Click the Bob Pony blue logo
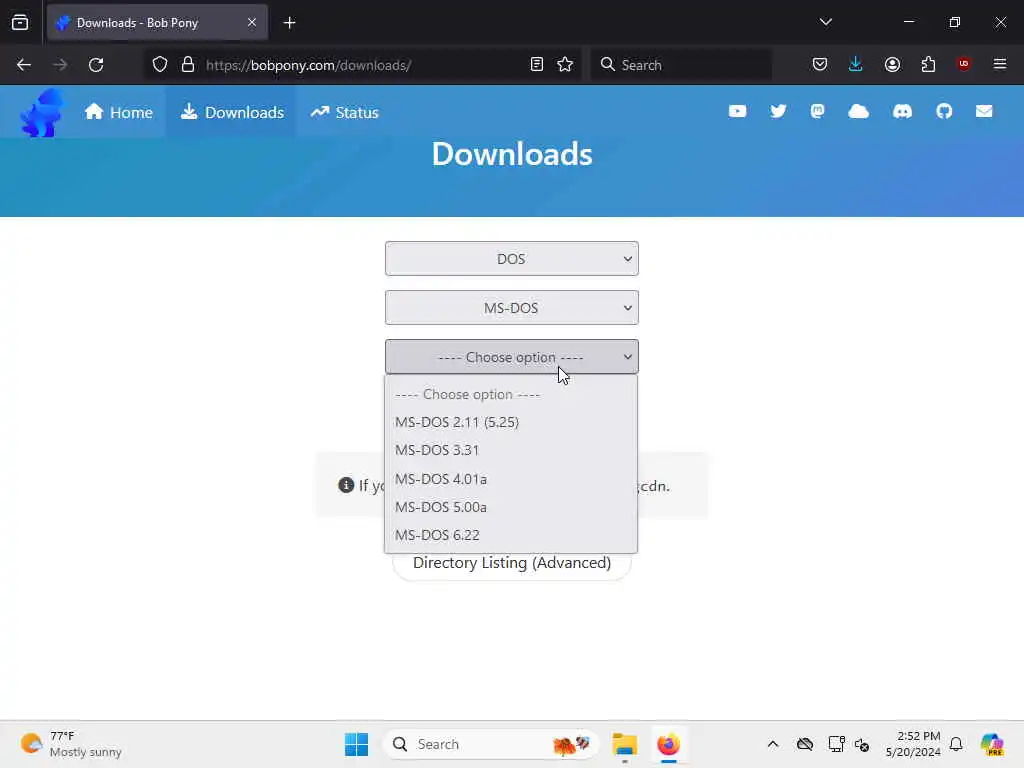1024x768 pixels. pyautogui.click(x=42, y=113)
